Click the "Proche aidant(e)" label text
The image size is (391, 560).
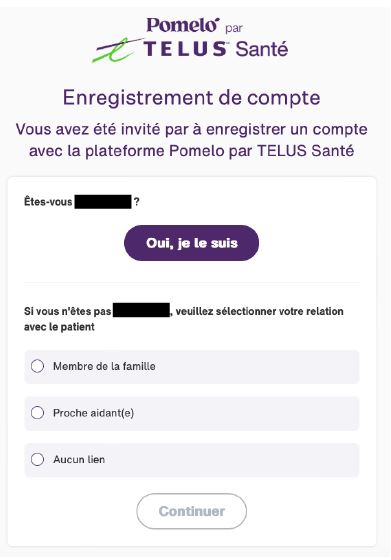94,413
